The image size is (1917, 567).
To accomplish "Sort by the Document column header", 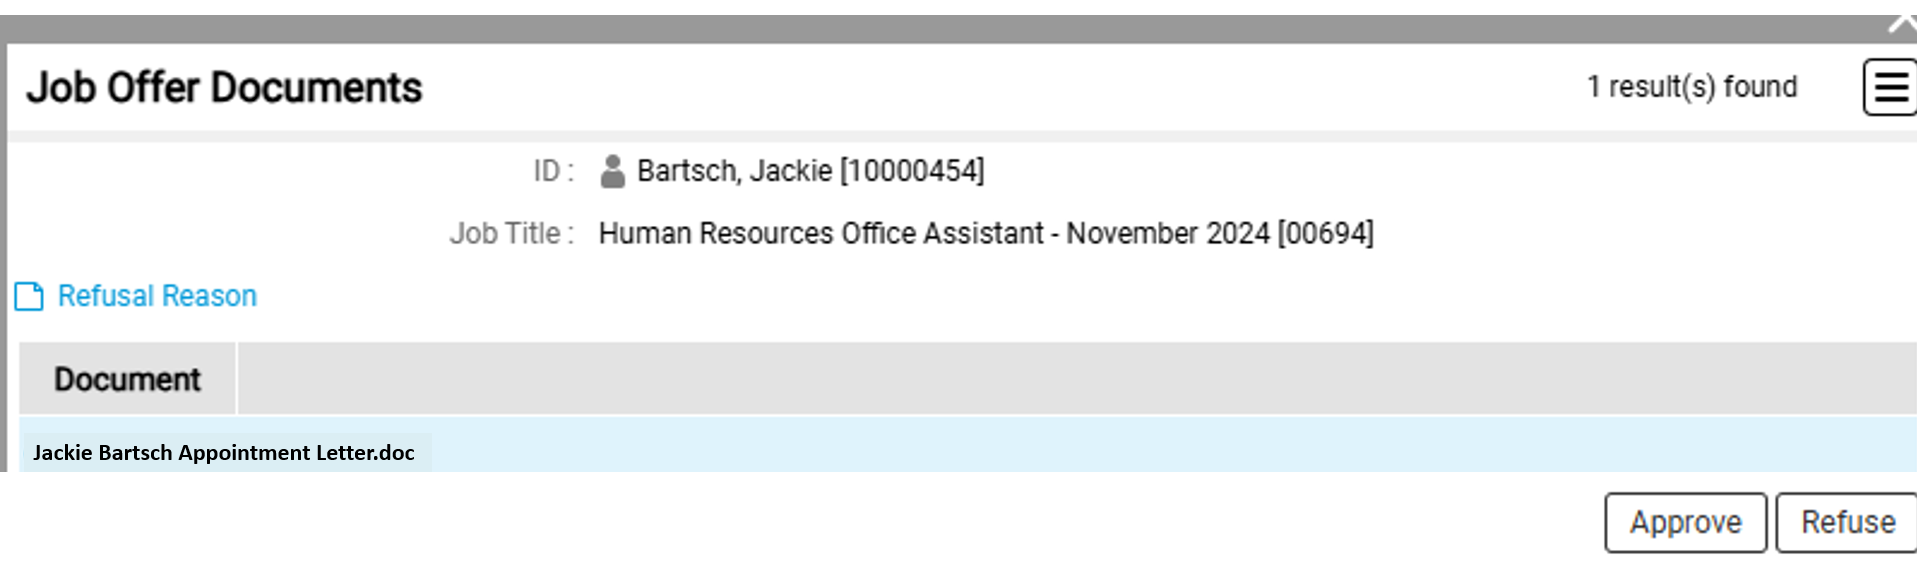I will 127,379.
